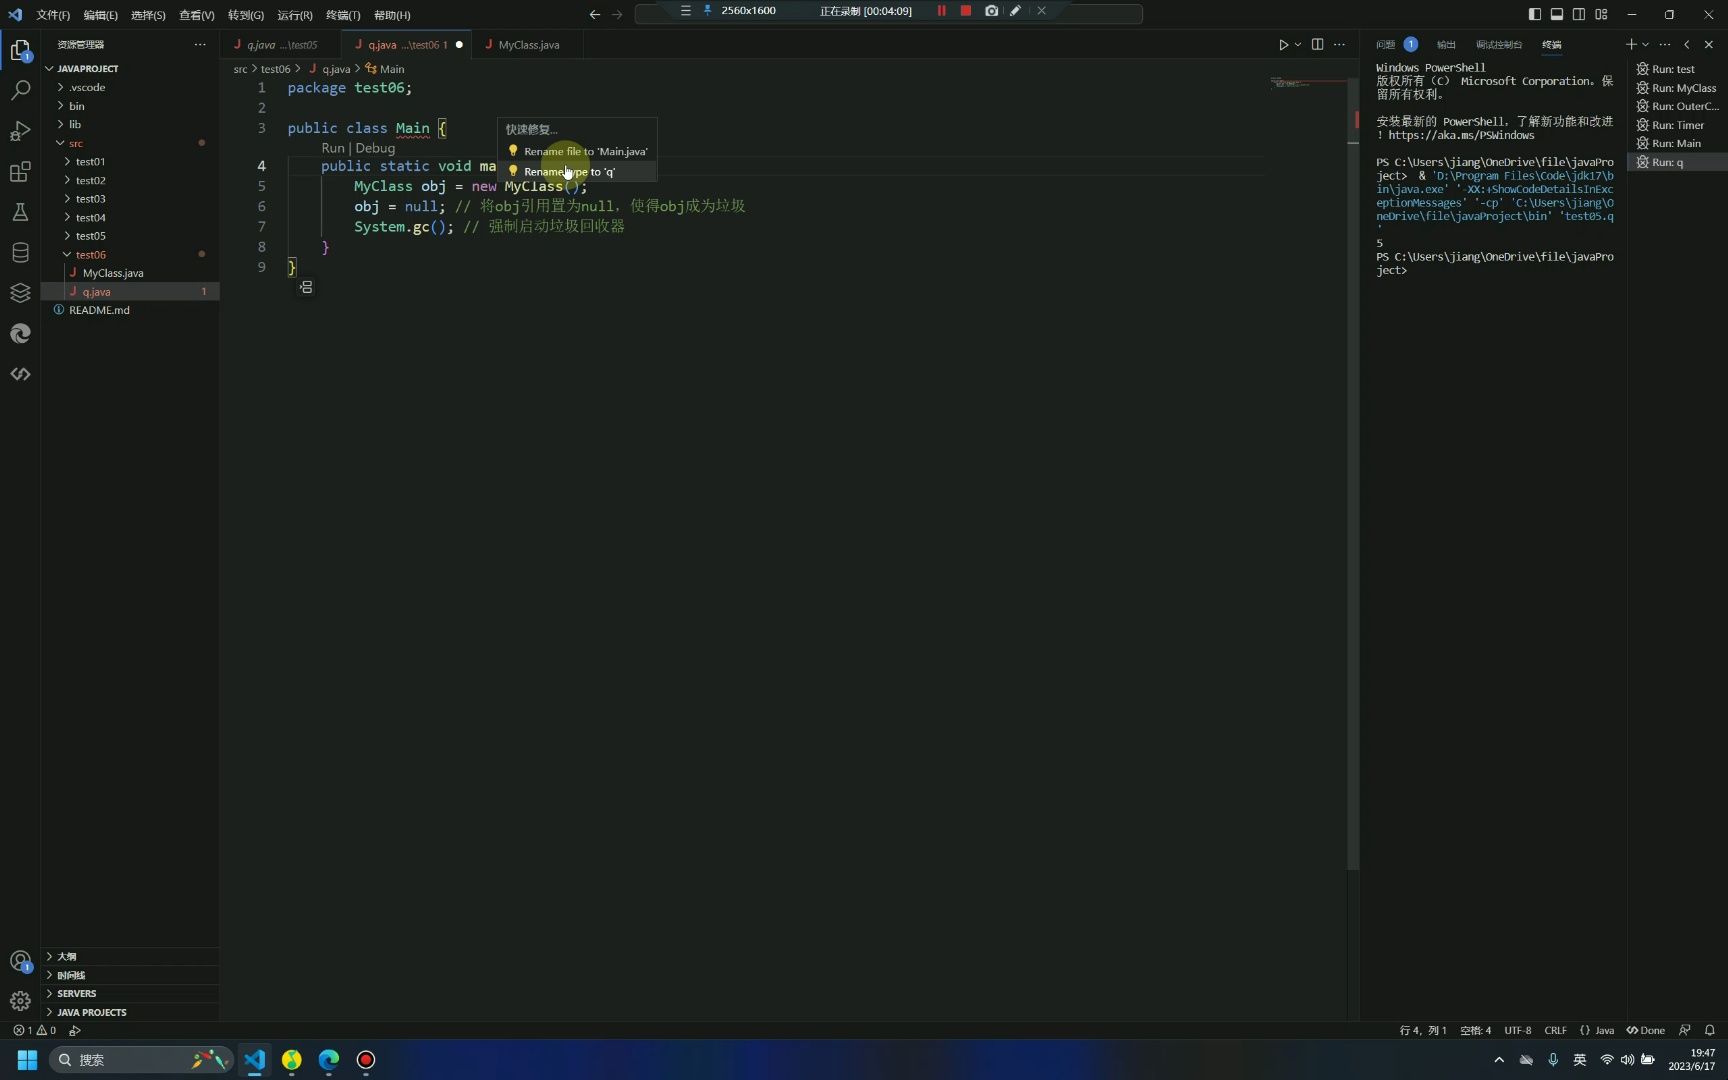
Task: Close the terminal panel
Action: (1708, 44)
